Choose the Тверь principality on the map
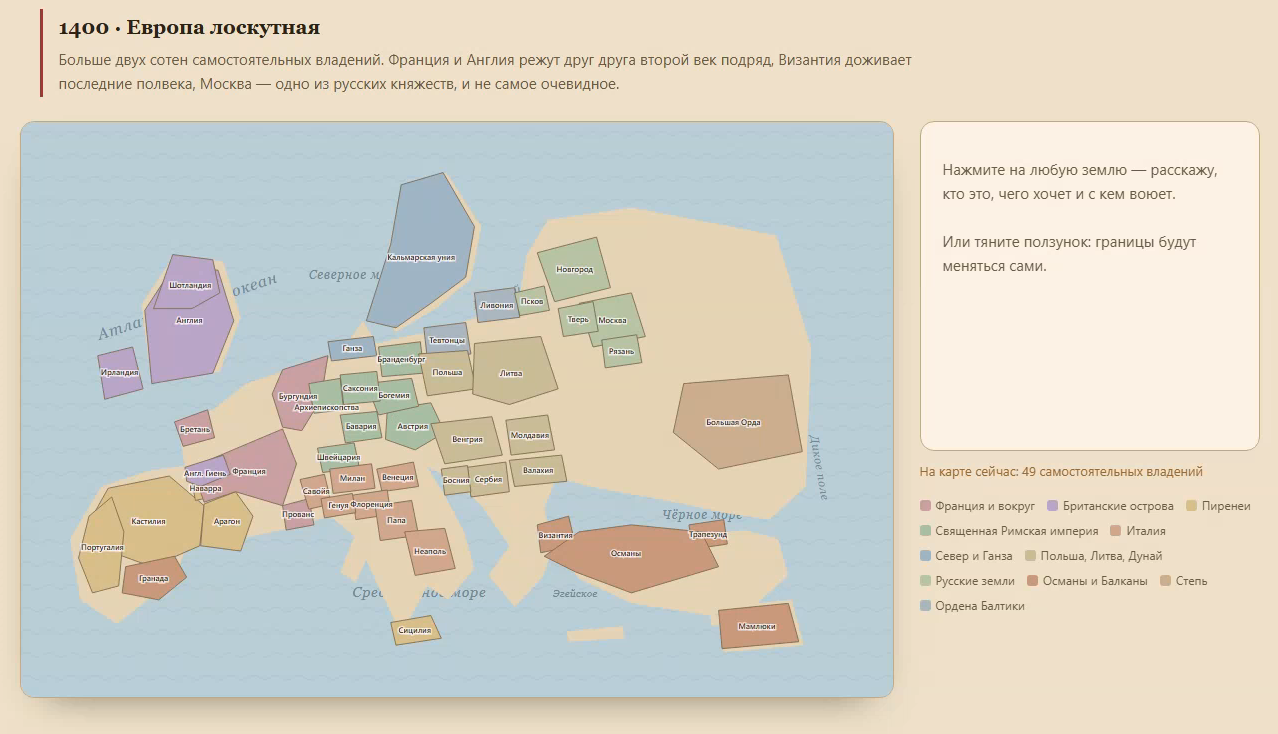This screenshot has width=1278, height=734. [x=578, y=319]
